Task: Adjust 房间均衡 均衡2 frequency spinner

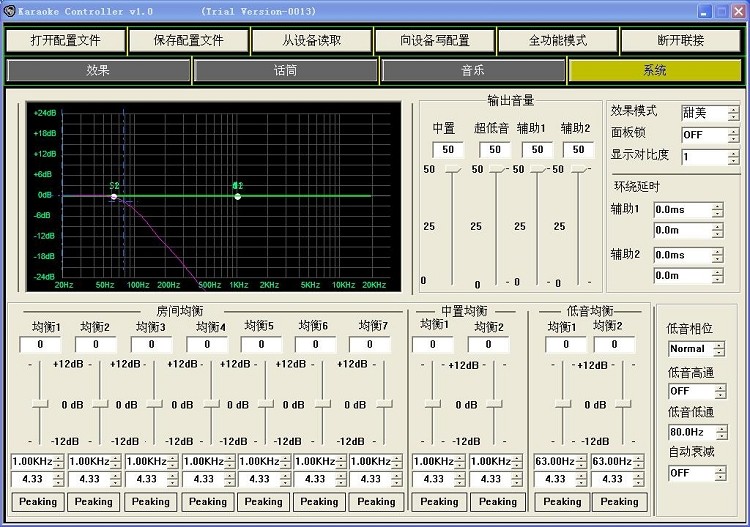Action: point(95,461)
